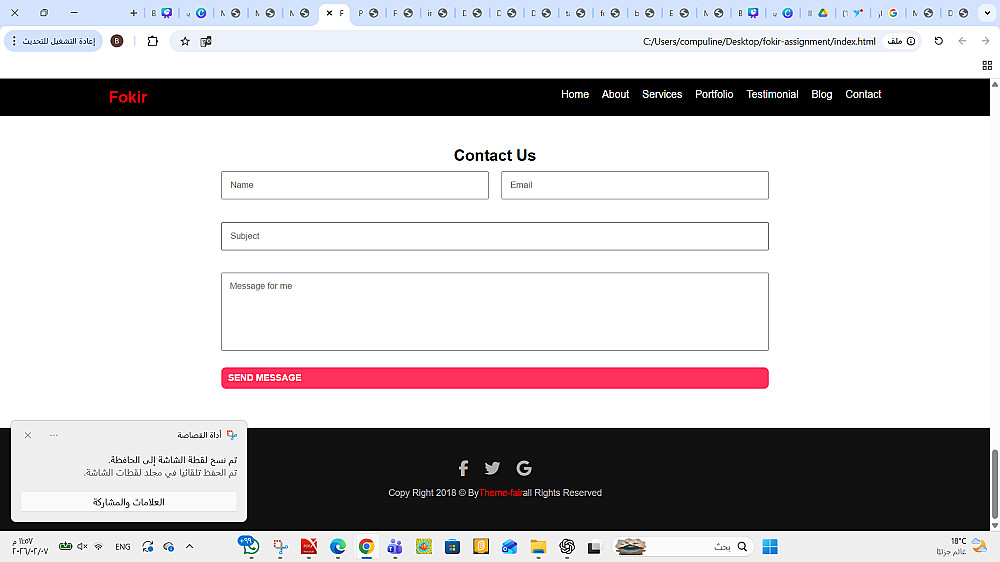
Task: Click the page vertical scrollbar thumb
Action: coord(994,484)
